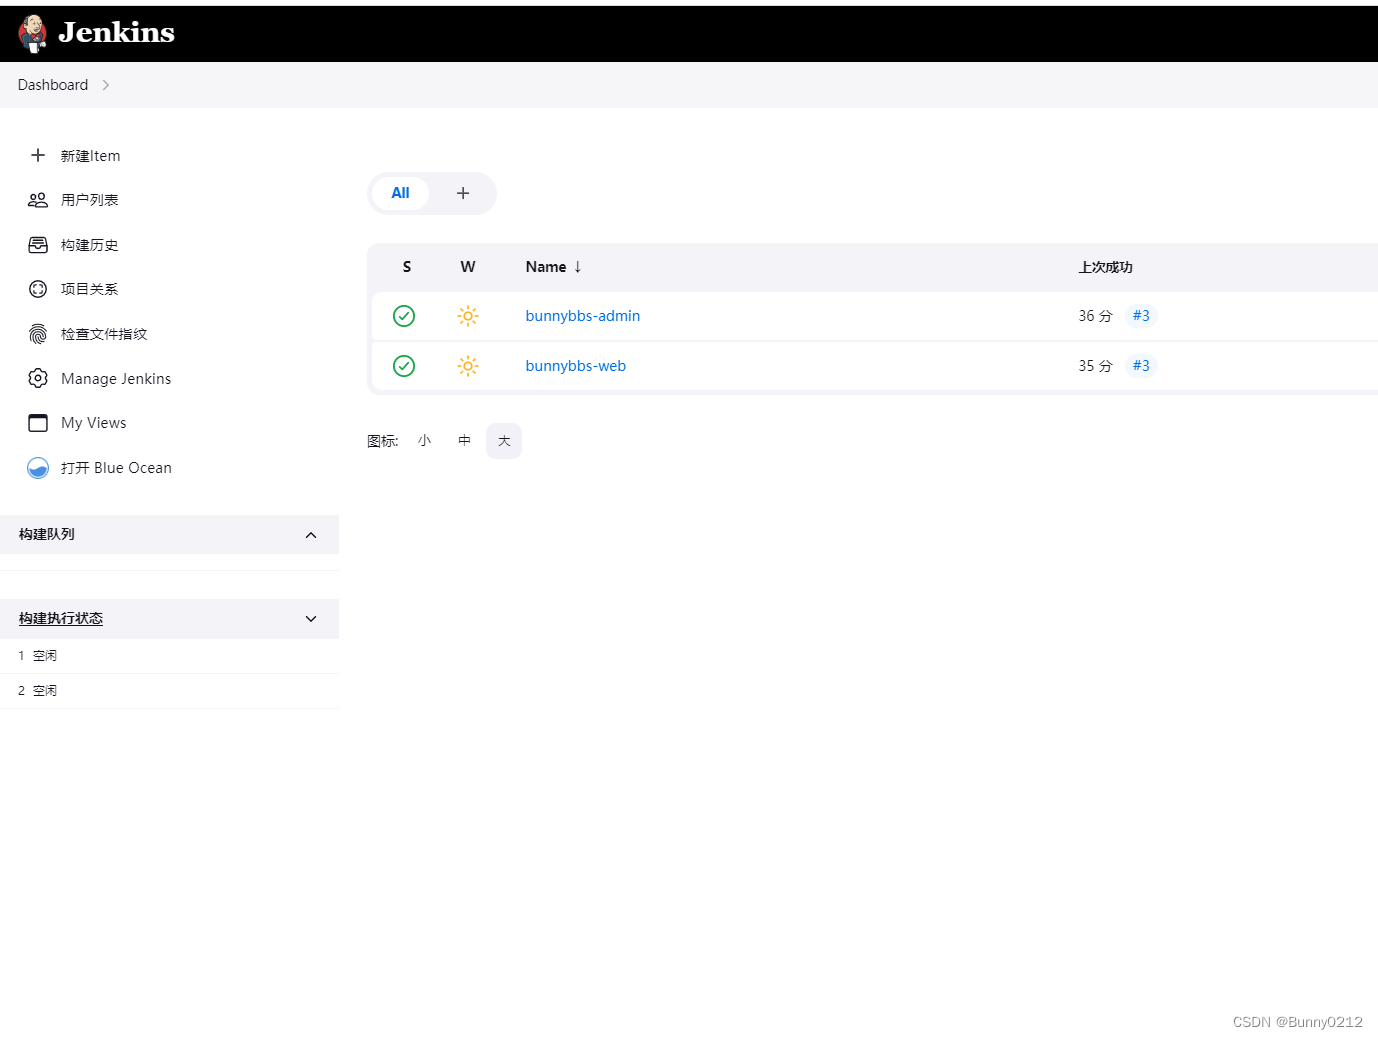Sort jobs by Name column
1378x1039 pixels.
pos(546,267)
